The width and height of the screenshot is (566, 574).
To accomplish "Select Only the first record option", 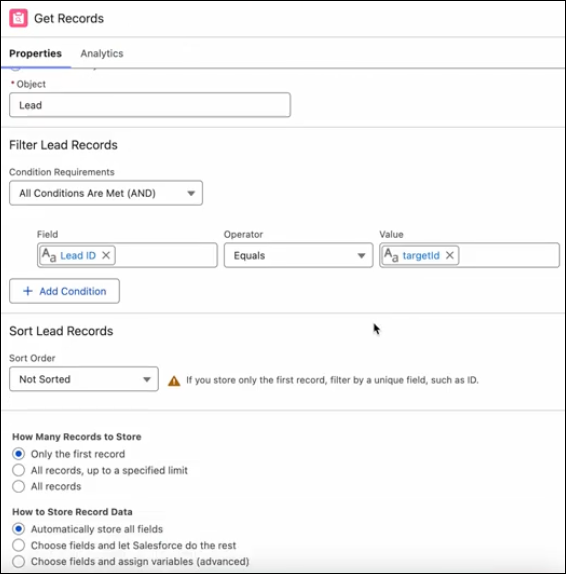I will [19, 454].
